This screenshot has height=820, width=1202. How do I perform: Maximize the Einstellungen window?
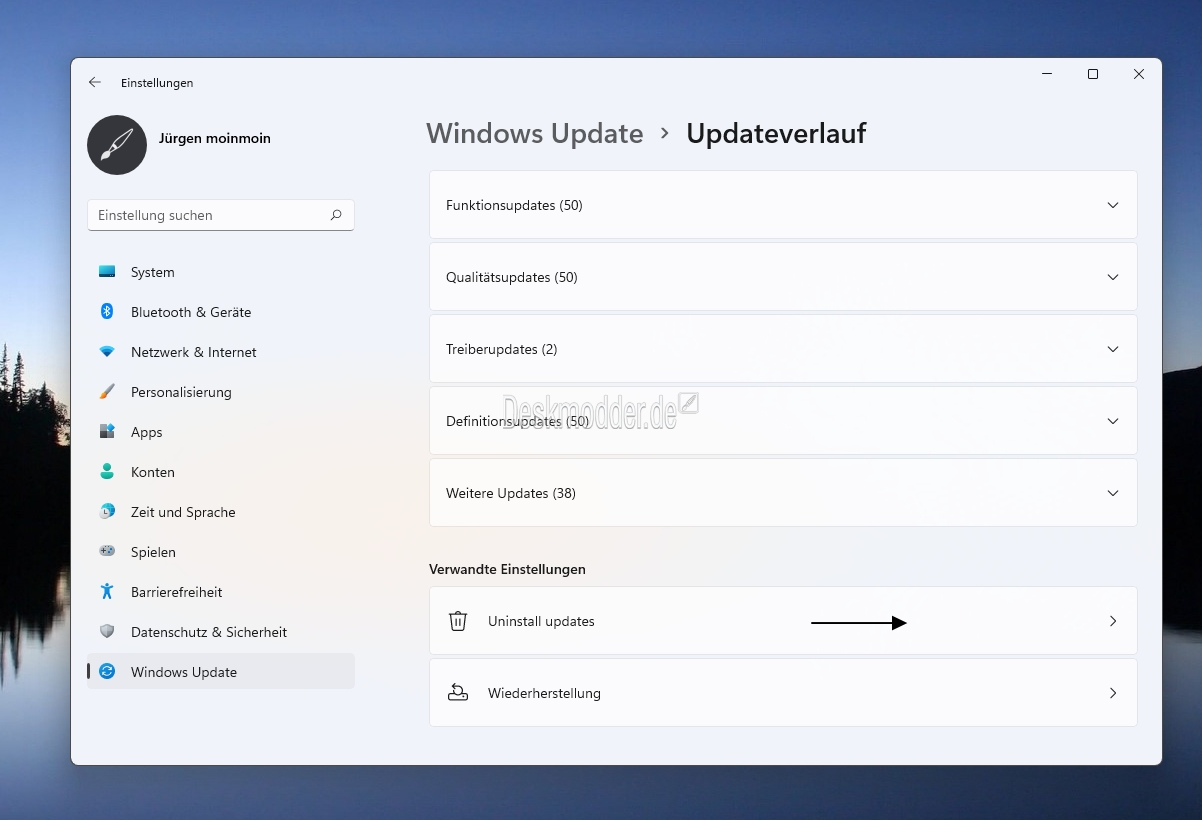(1093, 74)
